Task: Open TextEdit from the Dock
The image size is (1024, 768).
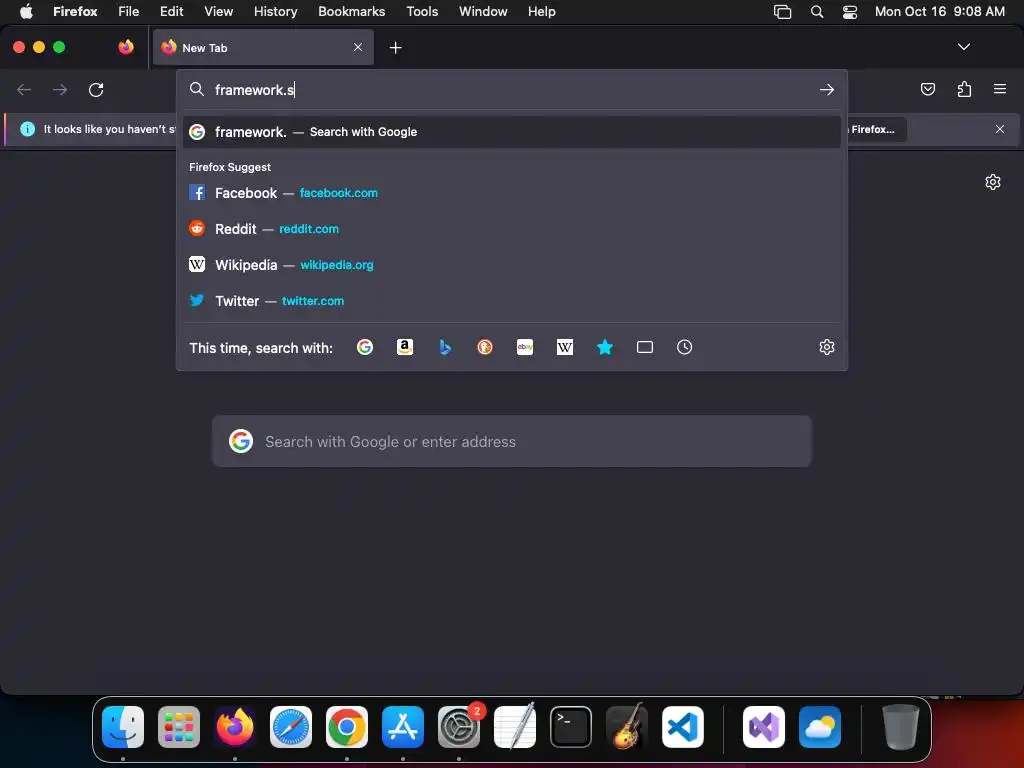Action: click(x=515, y=727)
